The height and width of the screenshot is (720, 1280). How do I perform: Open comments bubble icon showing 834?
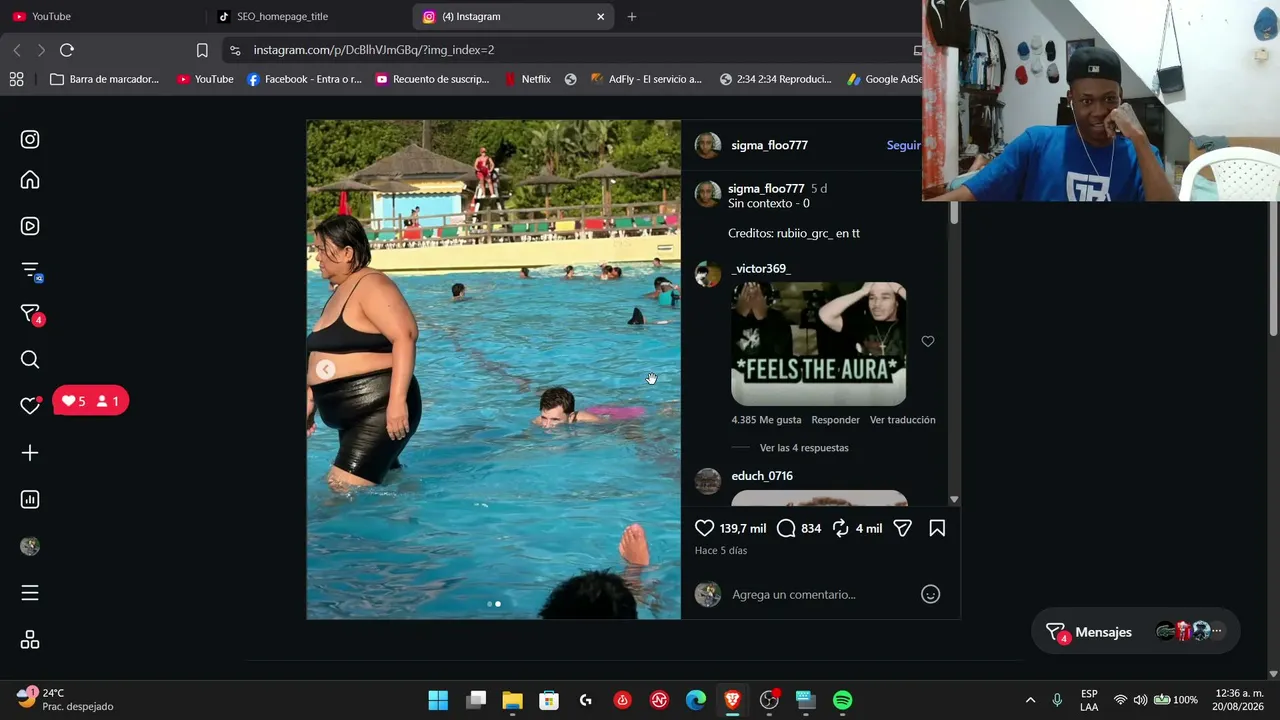tap(786, 528)
